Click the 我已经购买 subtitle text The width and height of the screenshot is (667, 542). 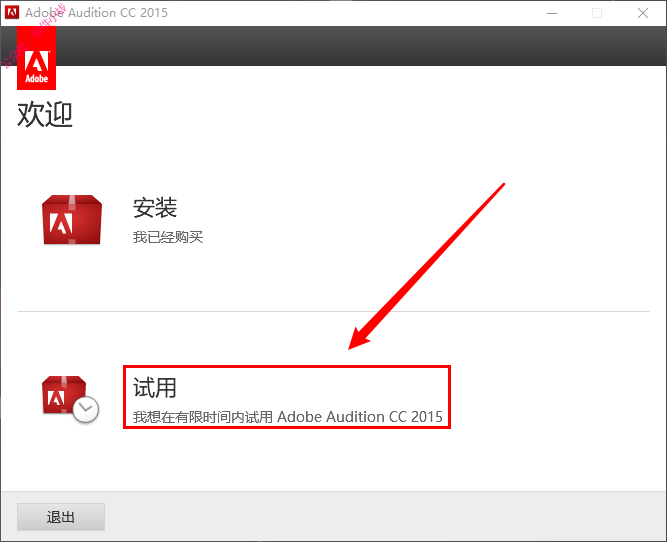pyautogui.click(x=168, y=237)
